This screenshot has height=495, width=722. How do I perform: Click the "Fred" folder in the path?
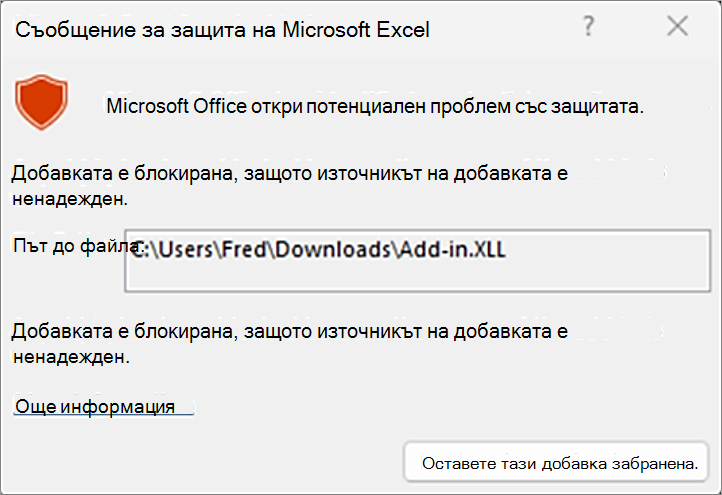244,249
